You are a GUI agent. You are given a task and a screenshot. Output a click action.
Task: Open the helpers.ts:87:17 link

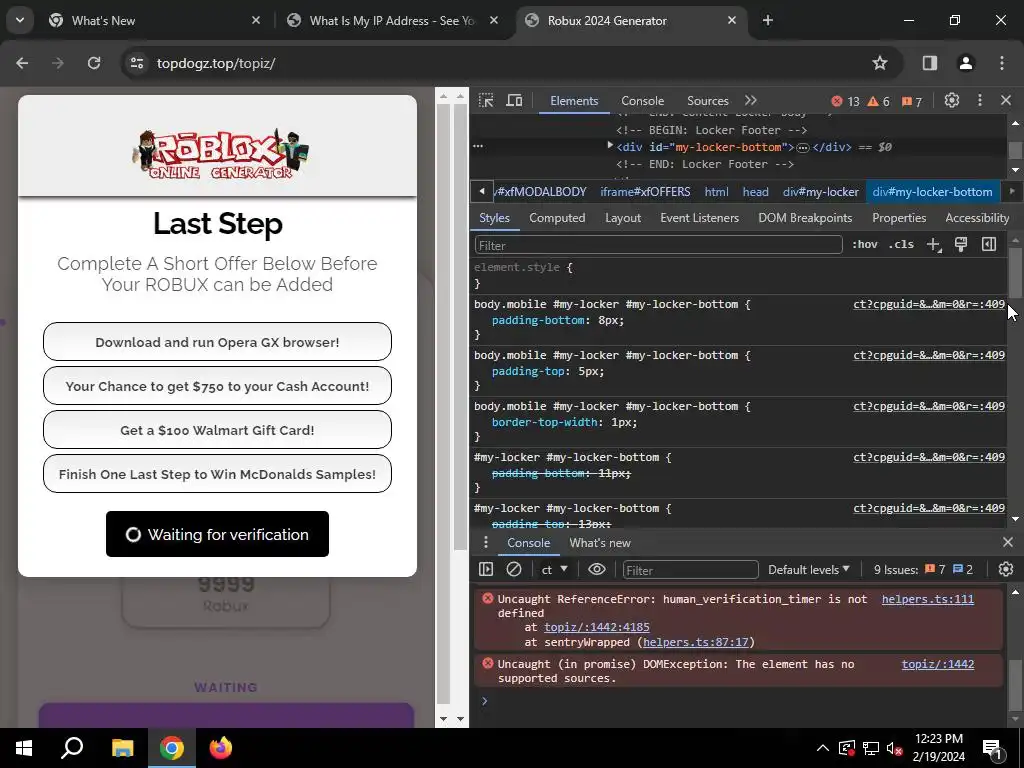pos(696,642)
